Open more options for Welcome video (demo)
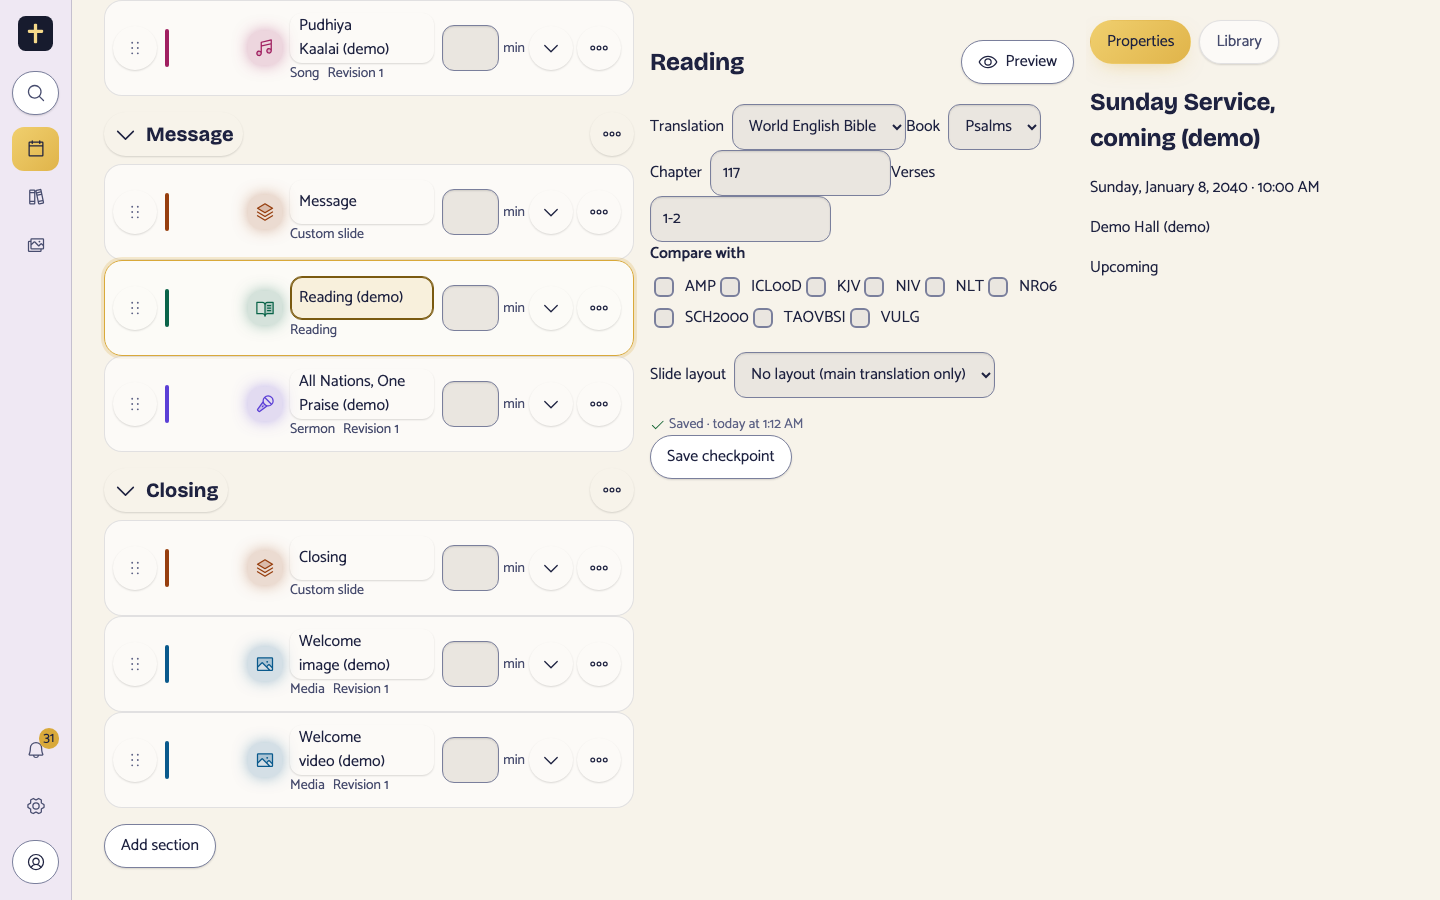The height and width of the screenshot is (900, 1440). (599, 760)
